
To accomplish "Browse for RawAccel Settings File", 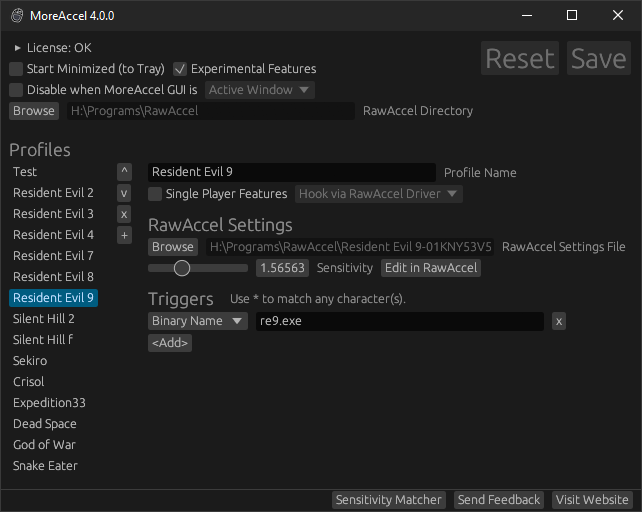I will pyautogui.click(x=173, y=247).
